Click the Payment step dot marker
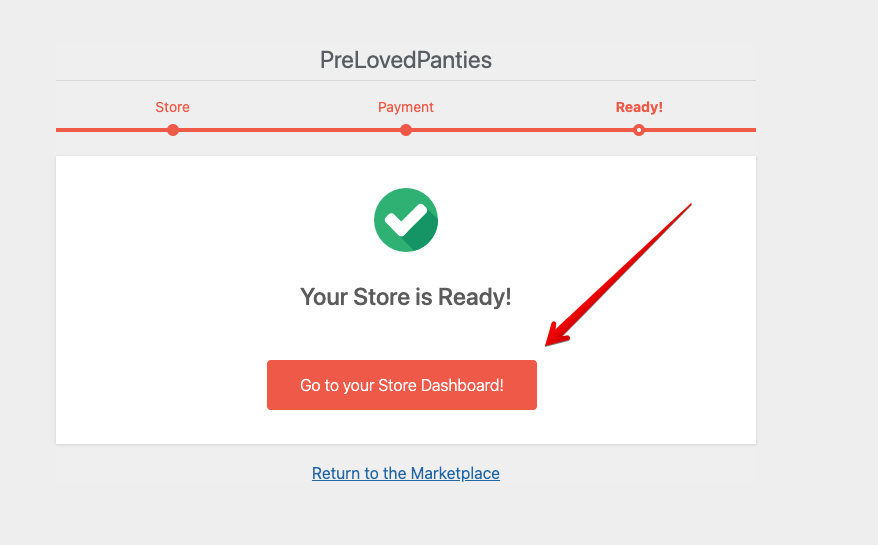Viewport: 878px width, 545px height. tap(406, 130)
